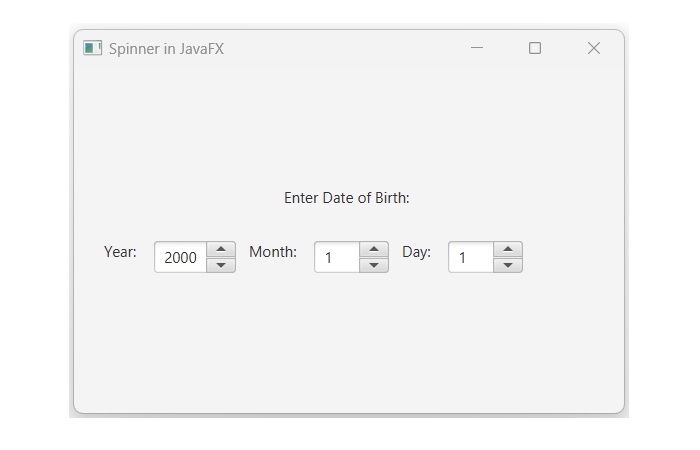Maximize the Spinner in JavaFX window
This screenshot has width=700, height=450.
point(535,48)
